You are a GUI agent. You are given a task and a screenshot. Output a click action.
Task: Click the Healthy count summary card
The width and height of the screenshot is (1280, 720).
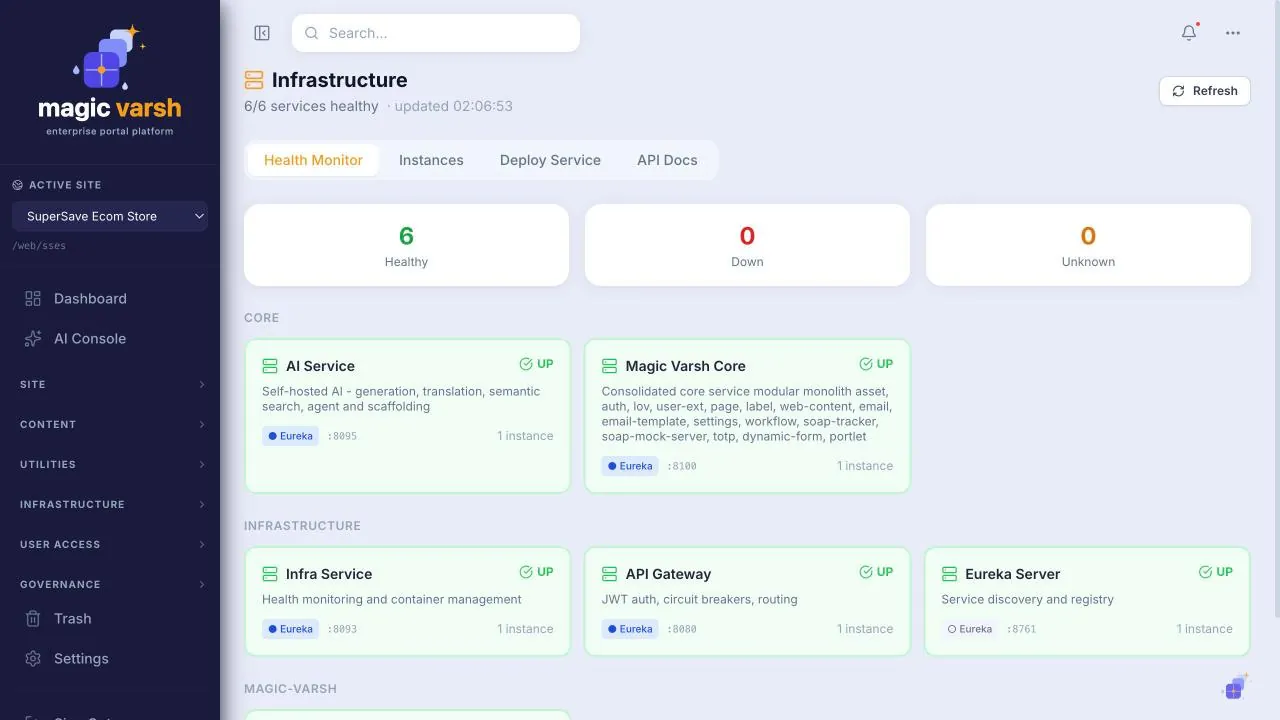click(406, 245)
